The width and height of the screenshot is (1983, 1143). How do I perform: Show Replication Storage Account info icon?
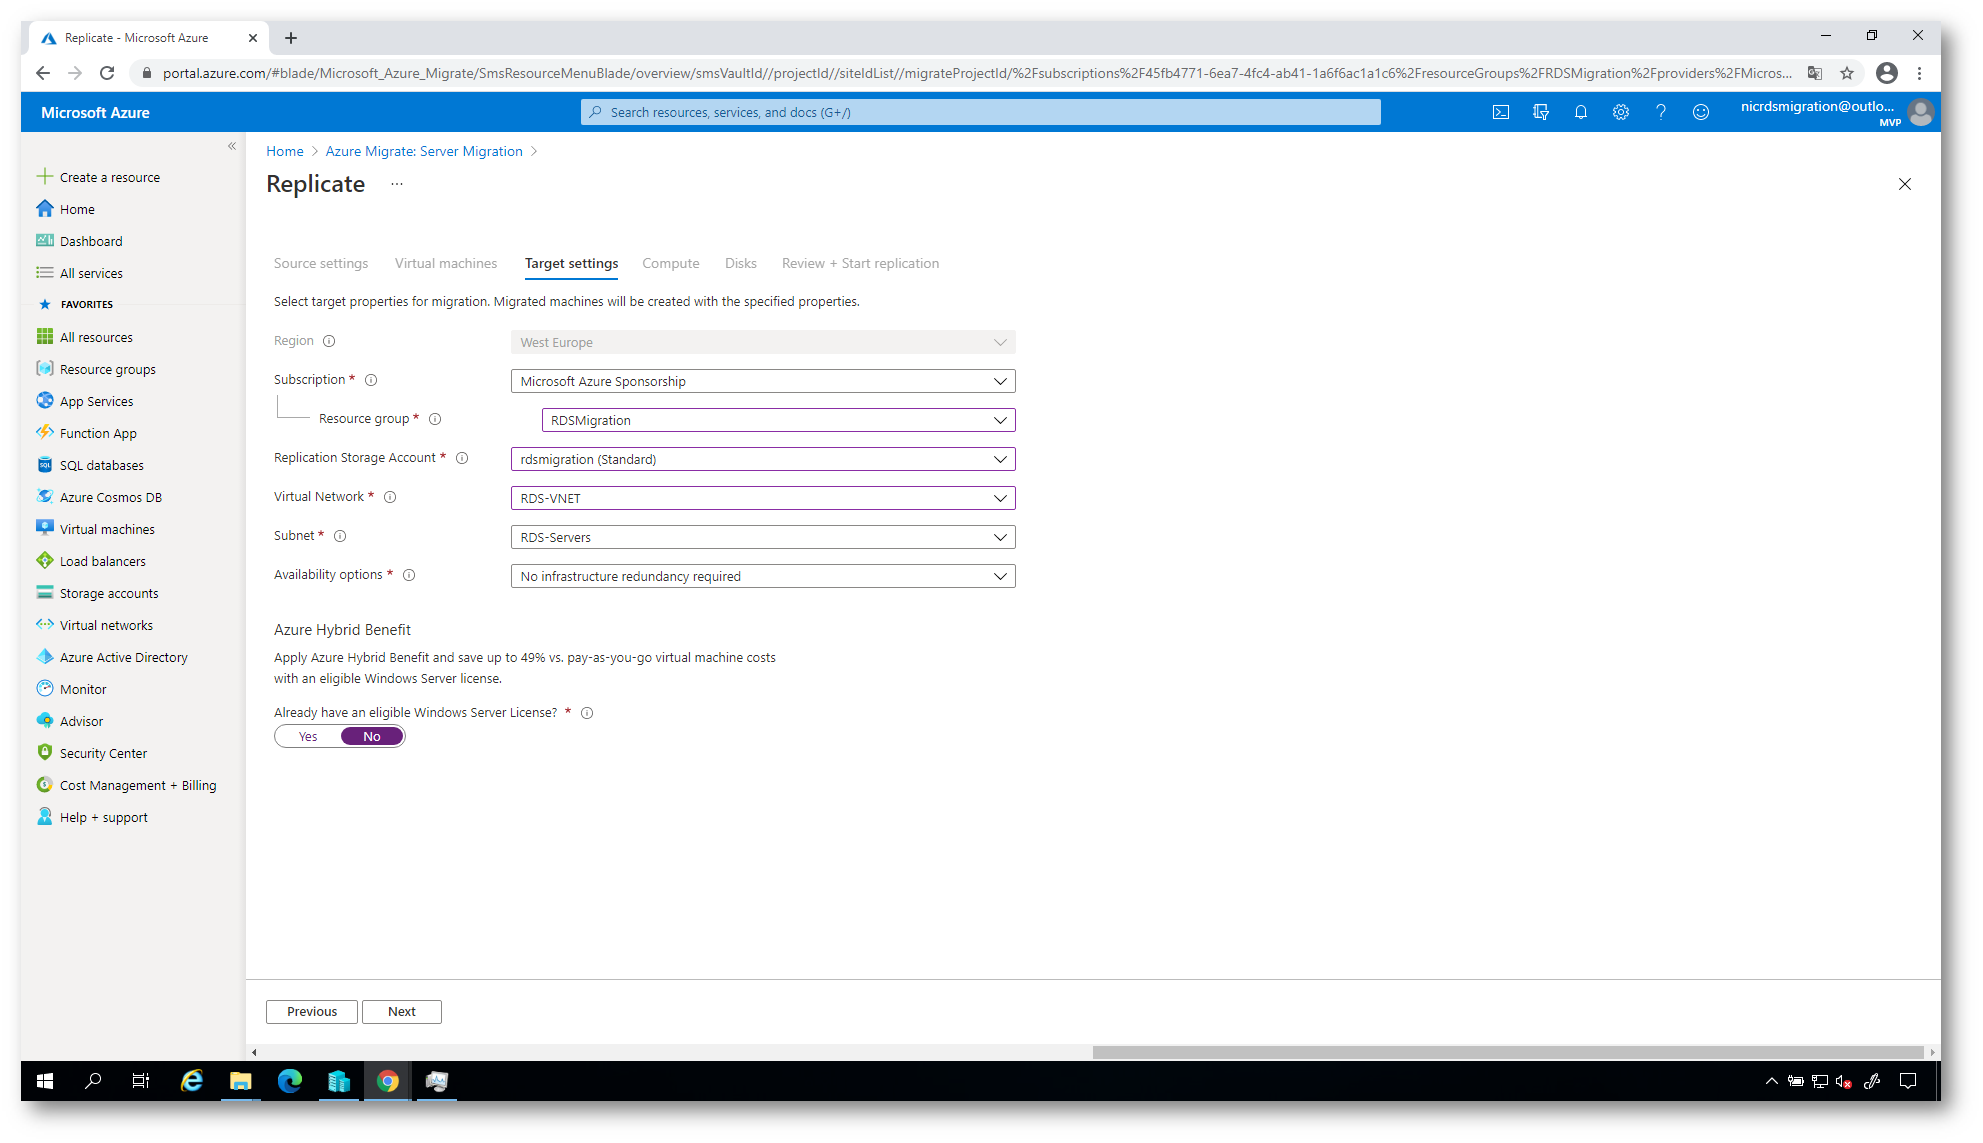coord(462,458)
